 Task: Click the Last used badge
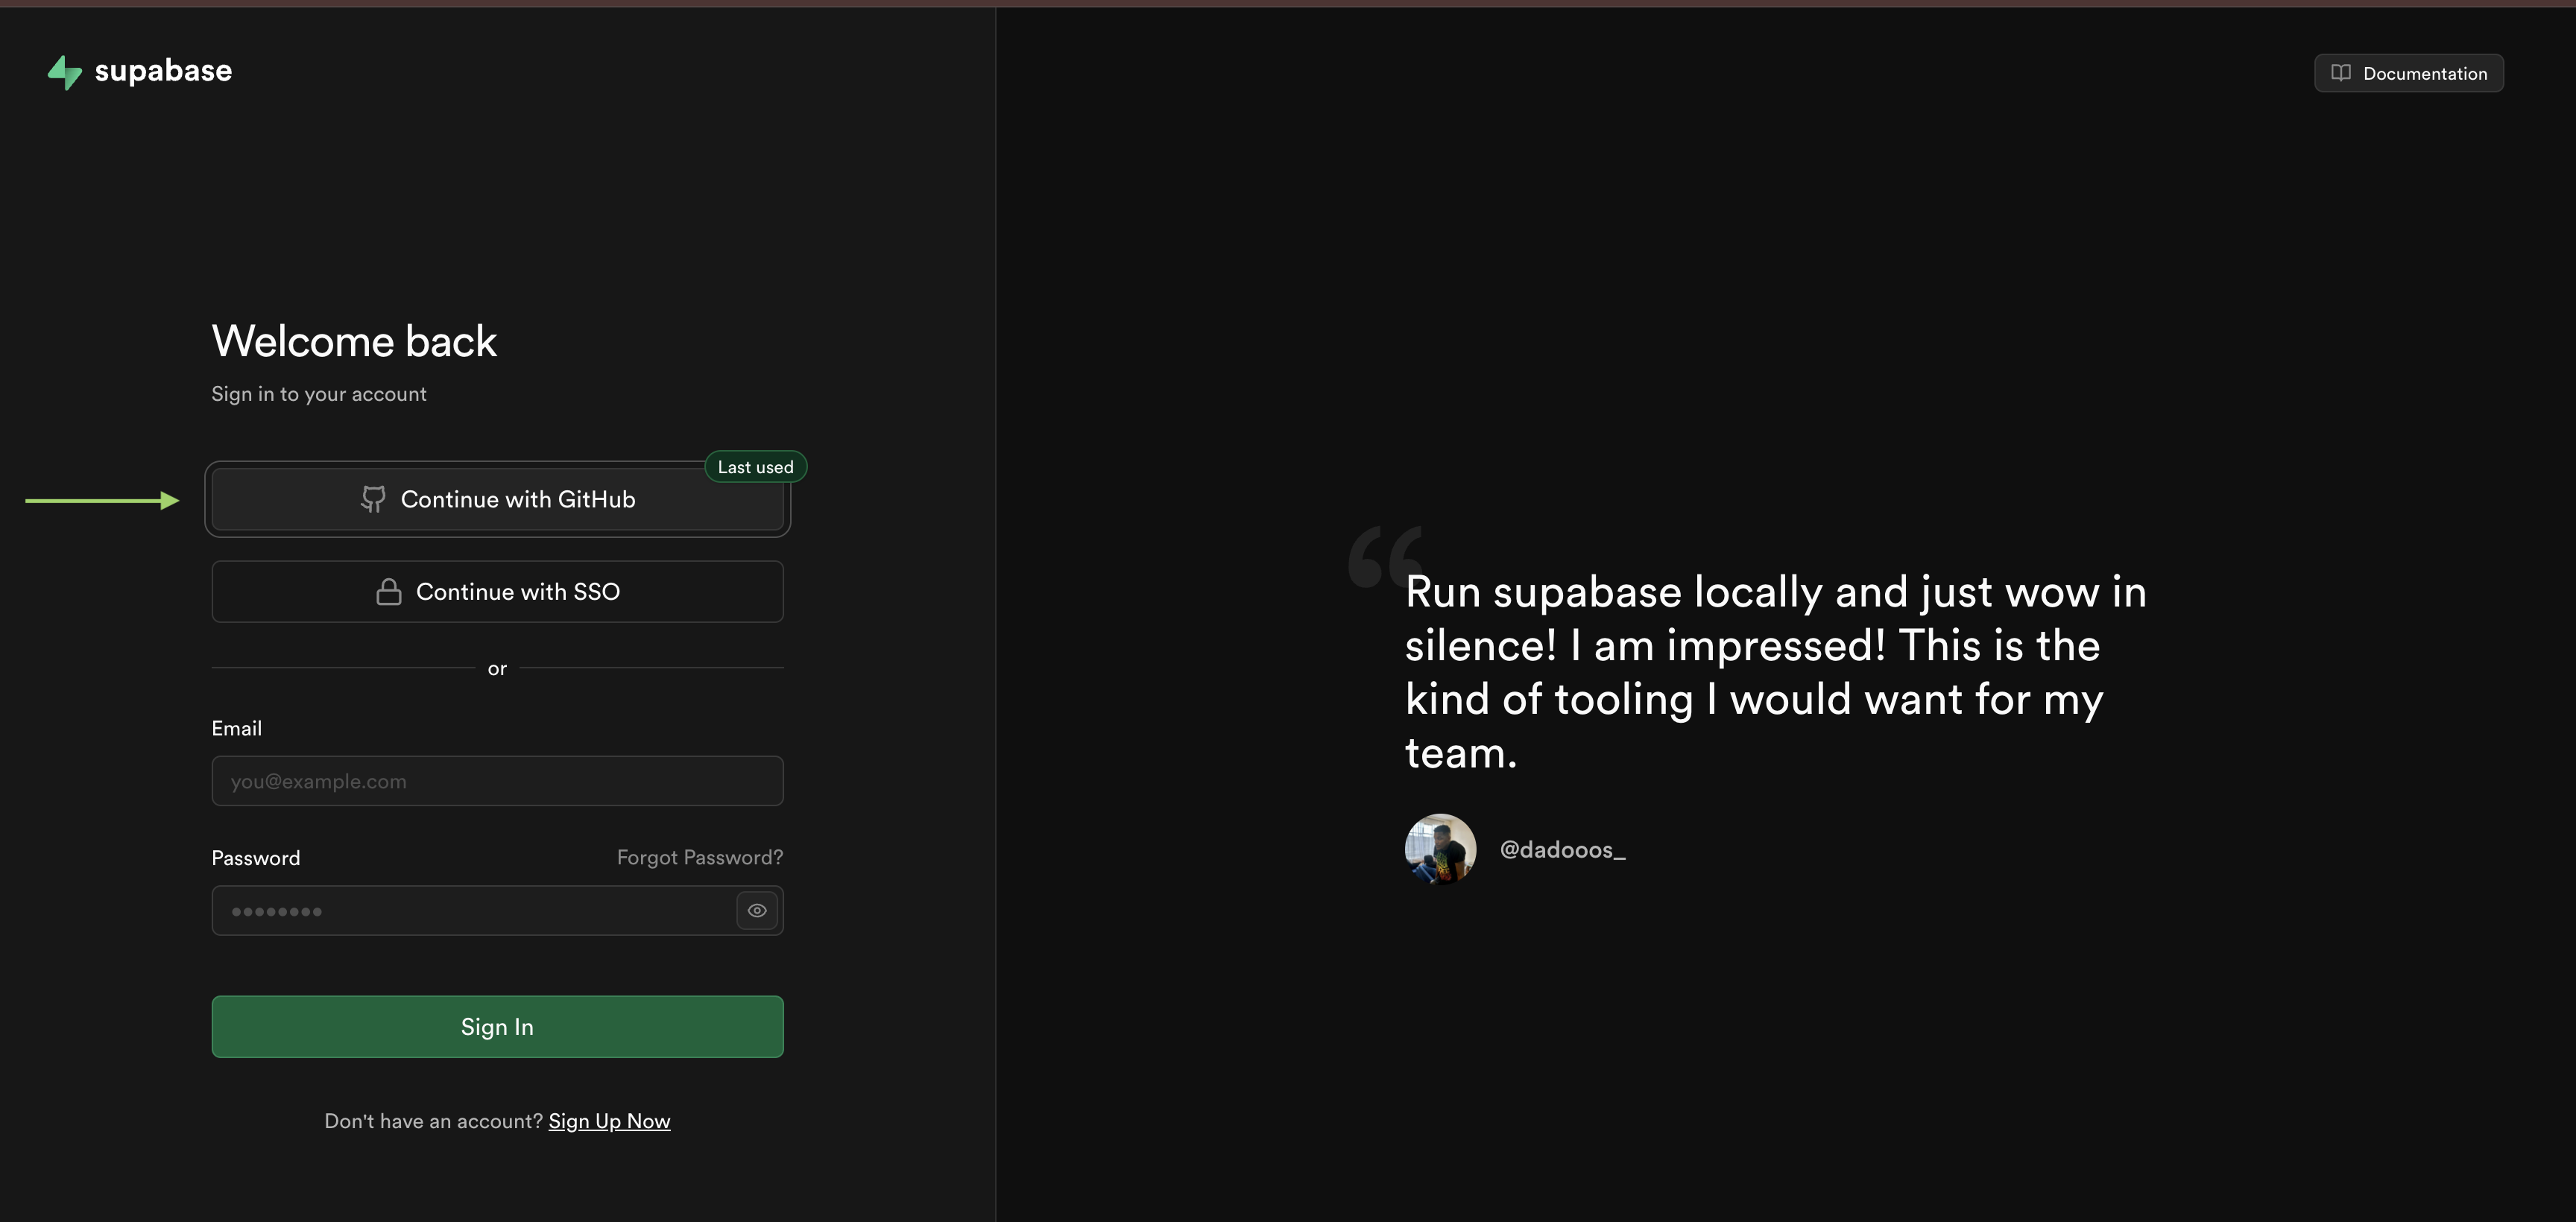pos(755,466)
